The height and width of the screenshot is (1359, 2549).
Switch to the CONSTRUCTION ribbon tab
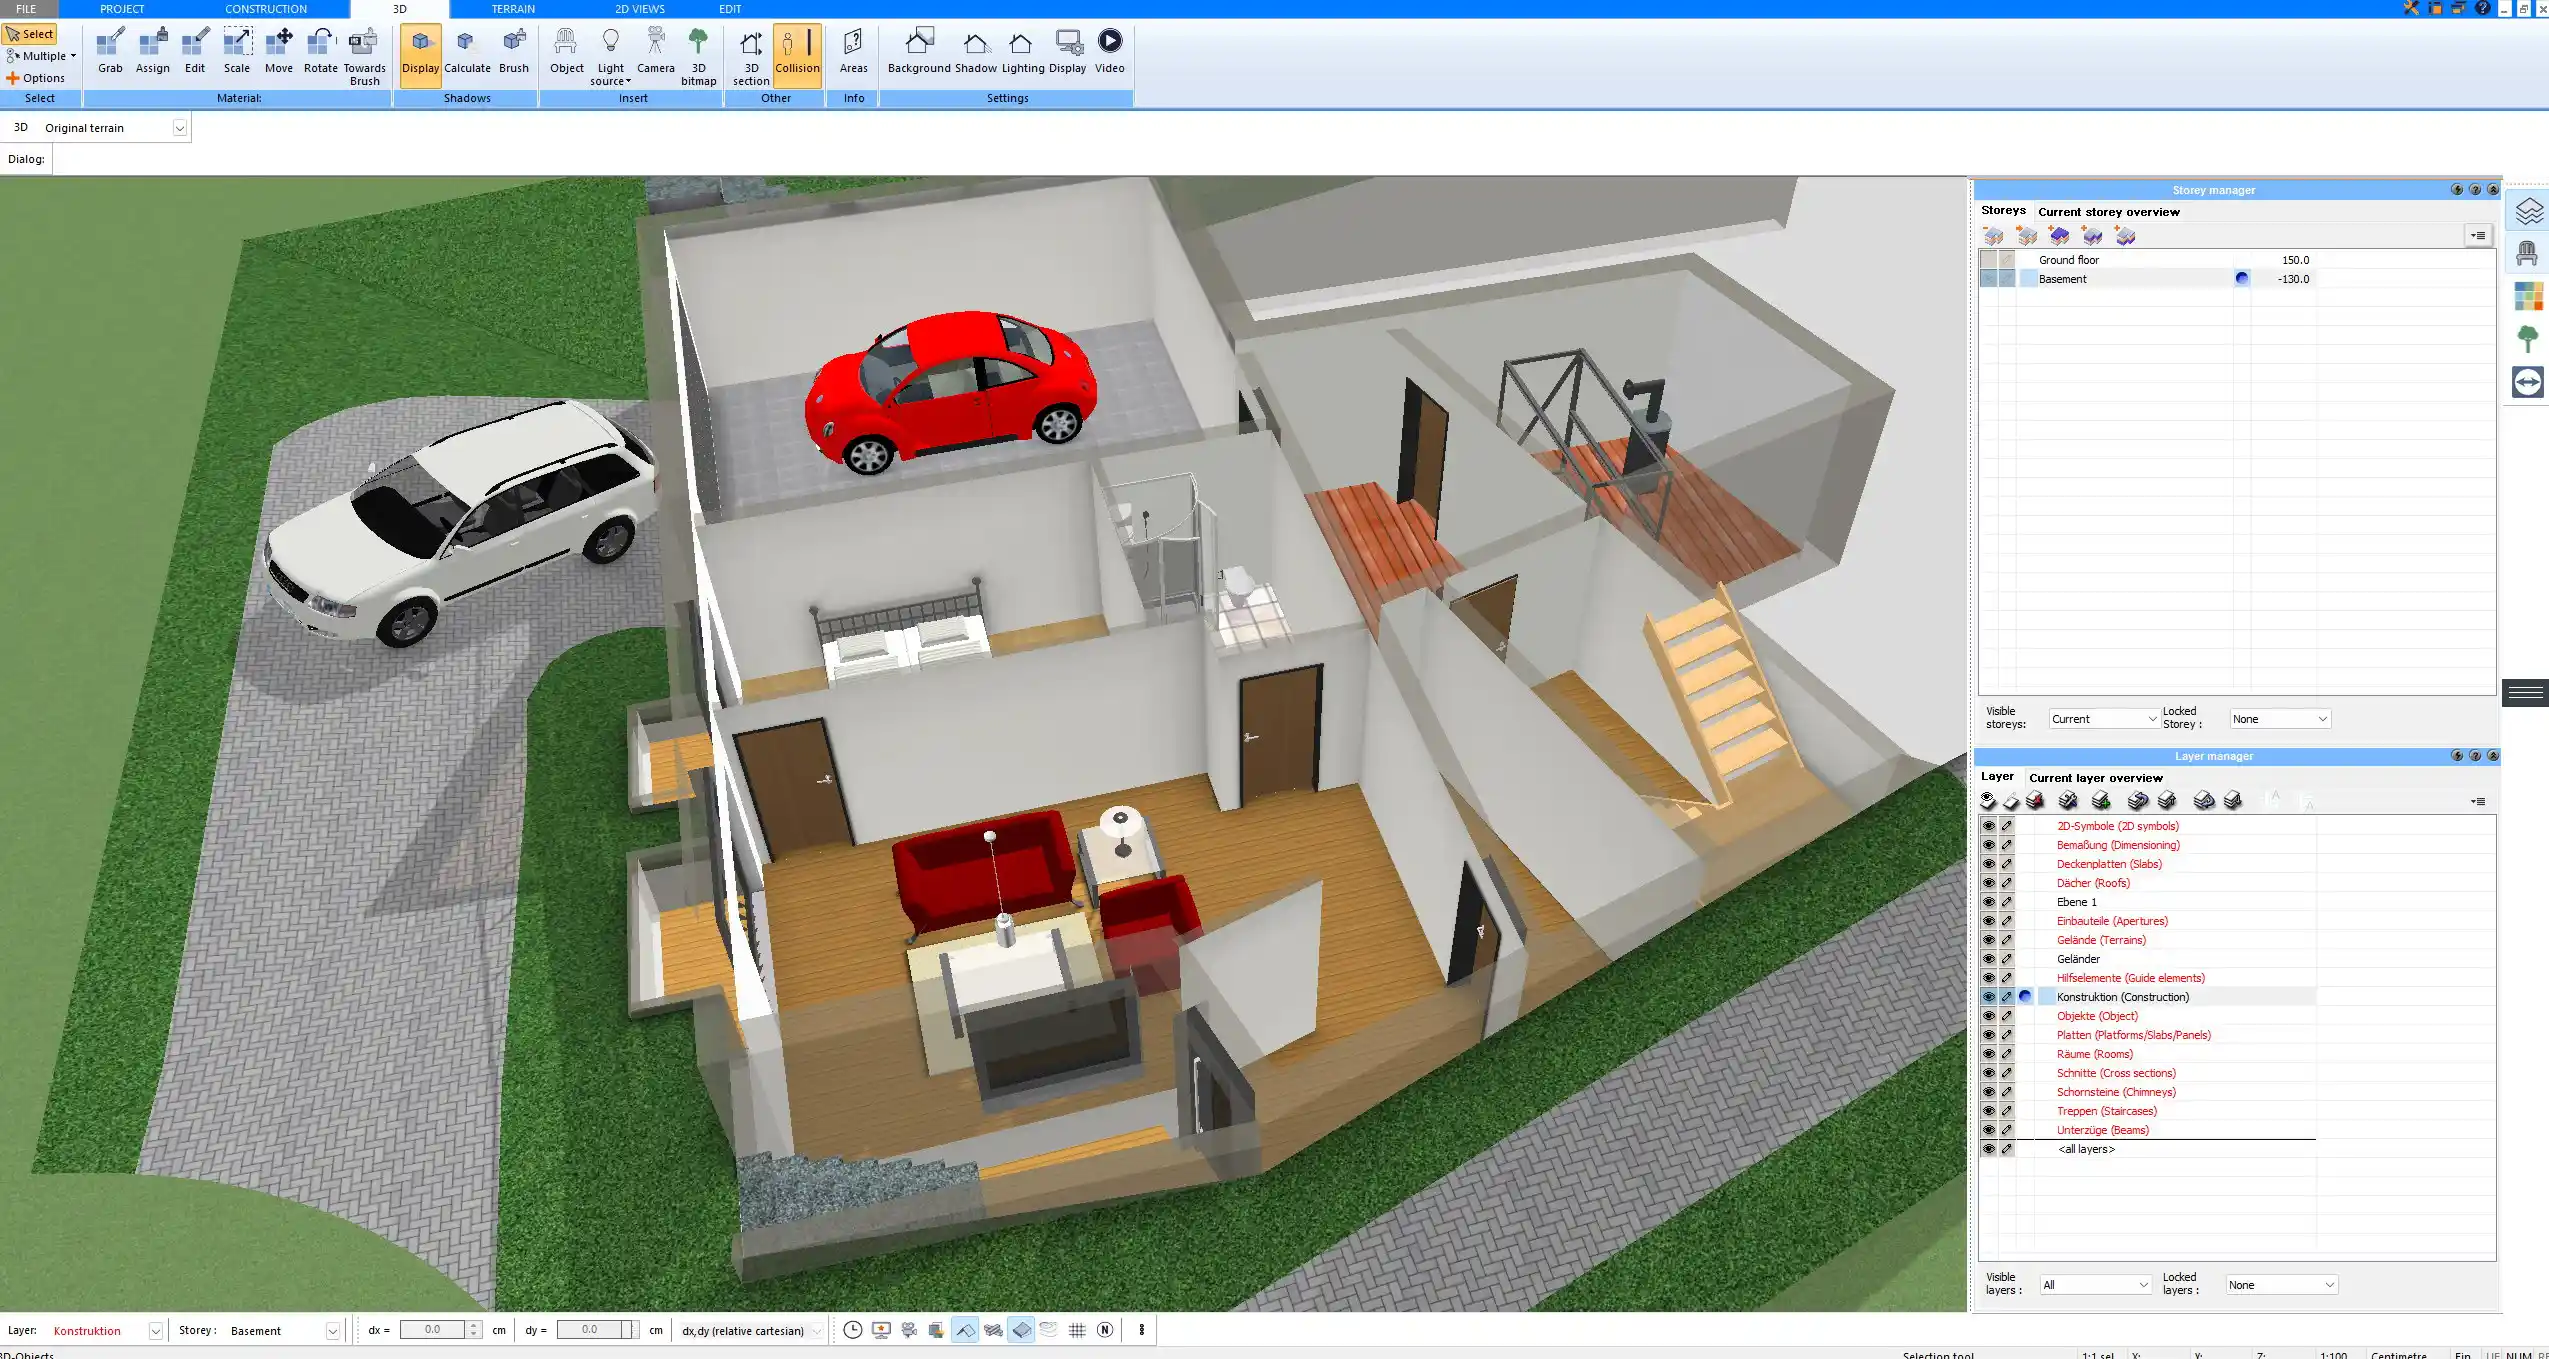click(x=265, y=9)
